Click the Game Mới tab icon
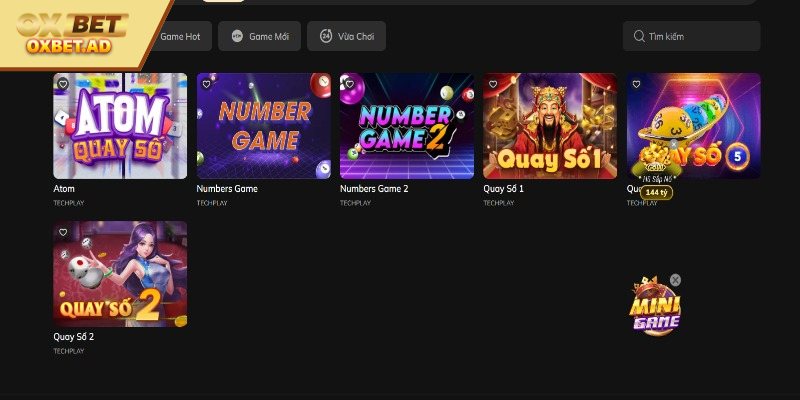The image size is (800, 400). click(x=237, y=36)
